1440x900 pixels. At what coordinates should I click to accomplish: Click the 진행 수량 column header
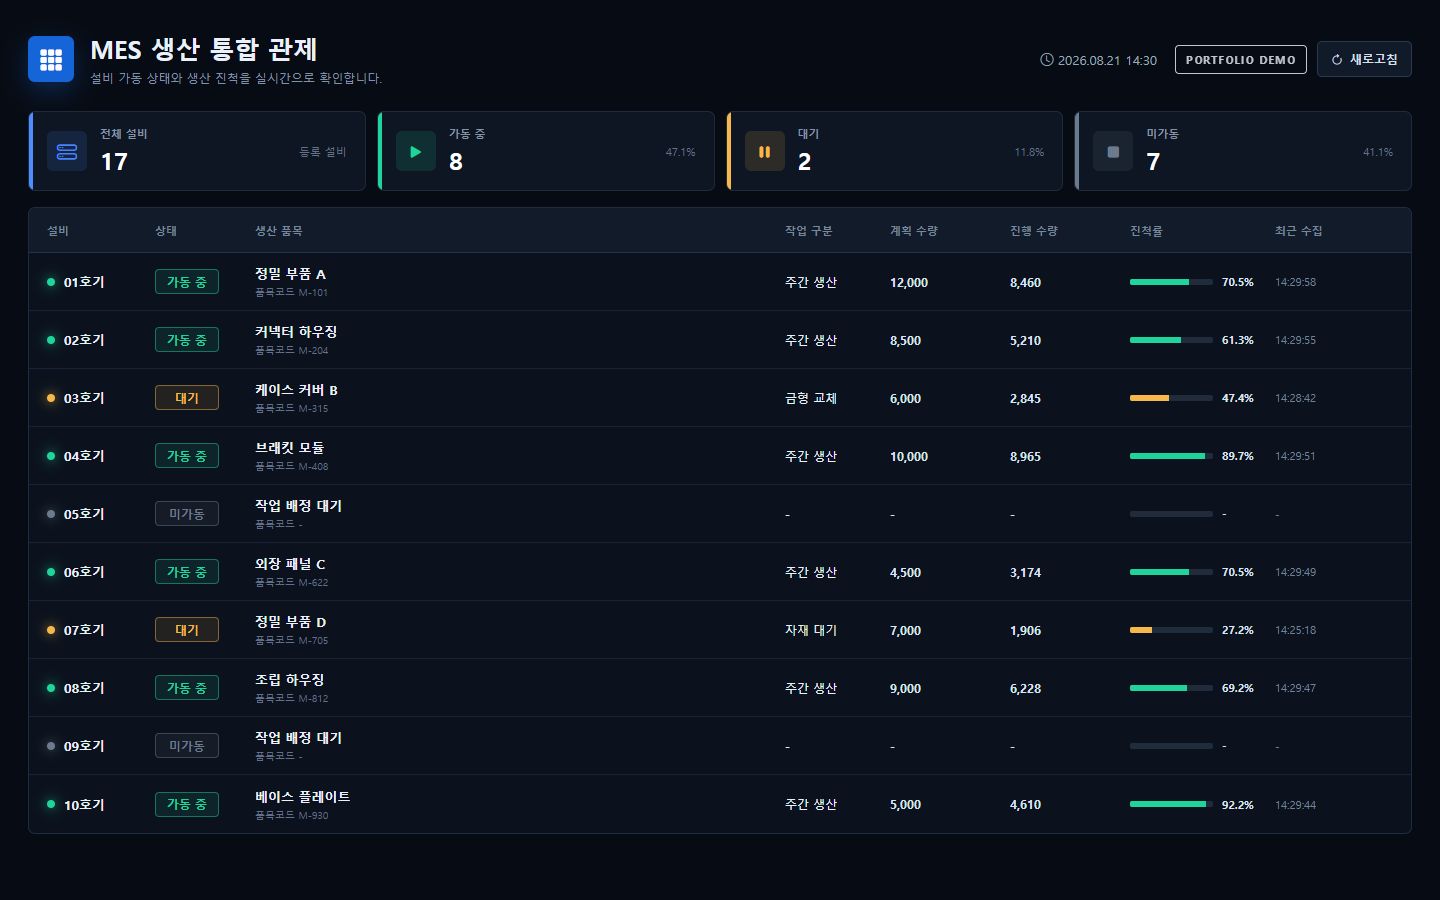point(1034,231)
